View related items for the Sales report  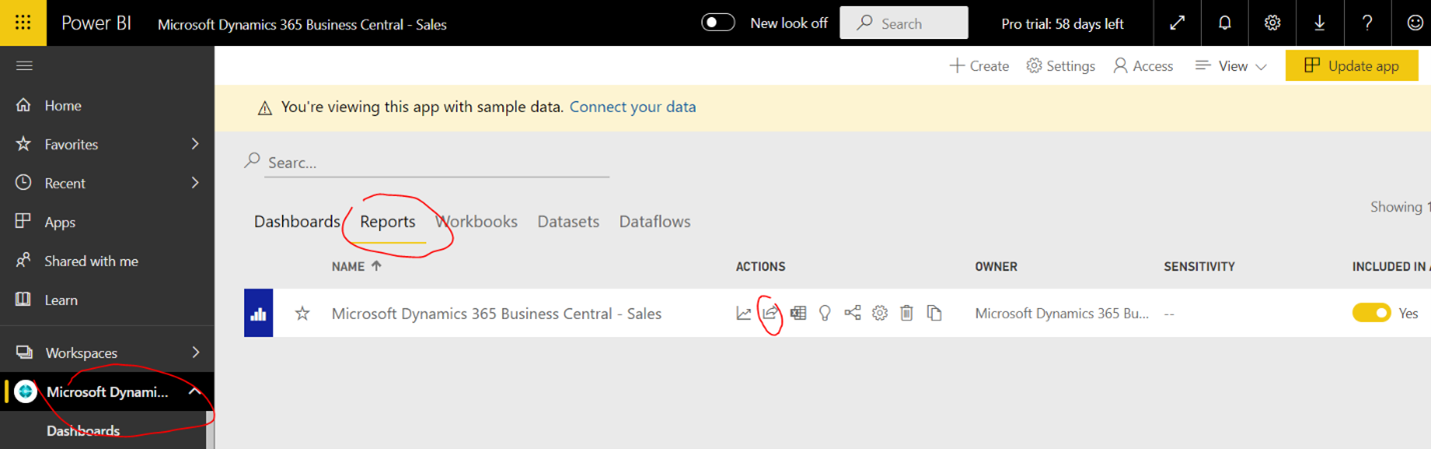852,313
